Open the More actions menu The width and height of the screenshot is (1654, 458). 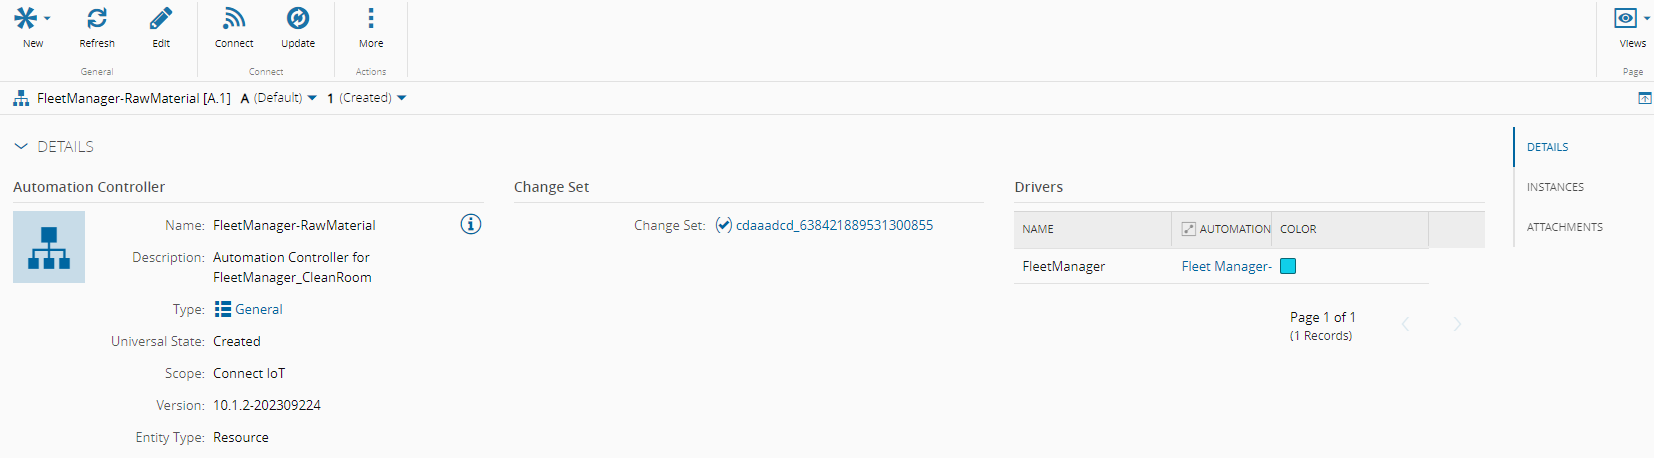[x=371, y=18]
